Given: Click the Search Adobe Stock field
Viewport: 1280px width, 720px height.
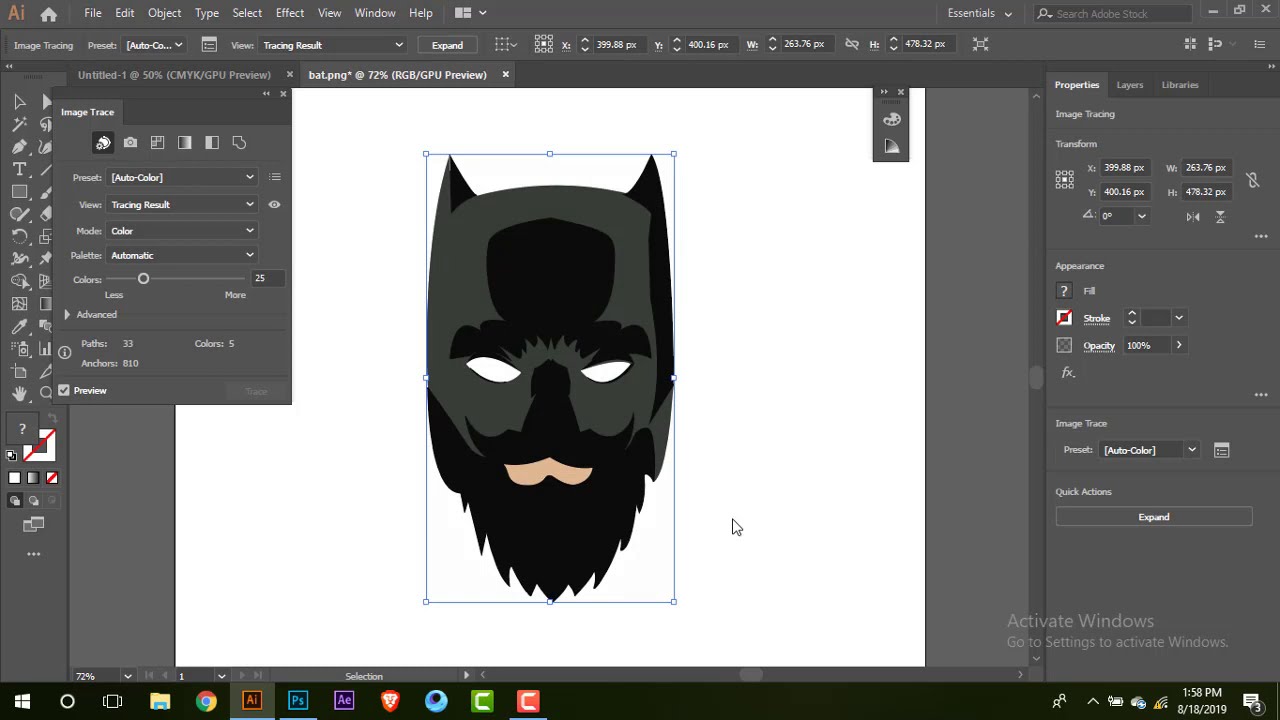Looking at the screenshot, I should 1114,14.
